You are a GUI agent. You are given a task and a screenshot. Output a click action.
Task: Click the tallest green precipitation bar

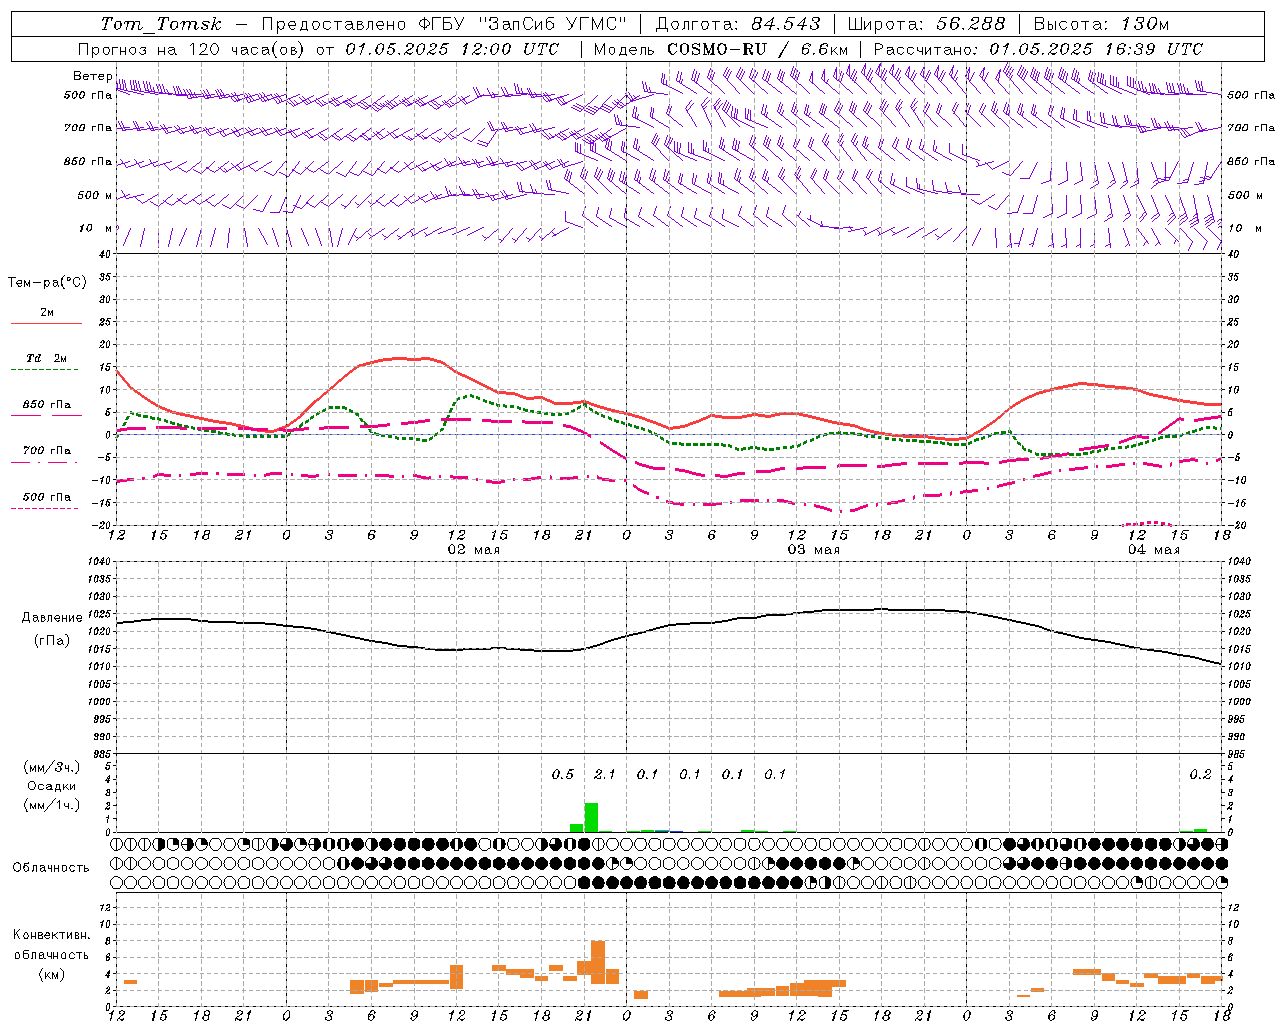point(591,817)
